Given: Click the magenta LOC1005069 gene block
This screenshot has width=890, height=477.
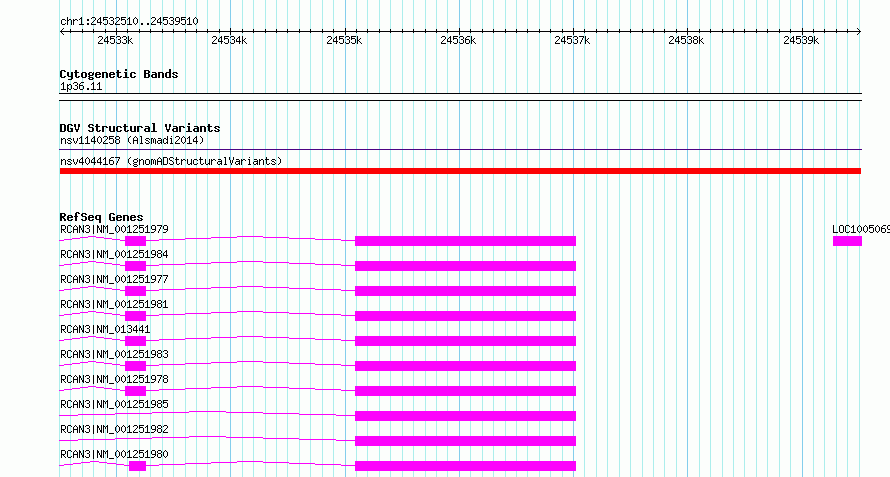Looking at the screenshot, I should coord(847,241).
